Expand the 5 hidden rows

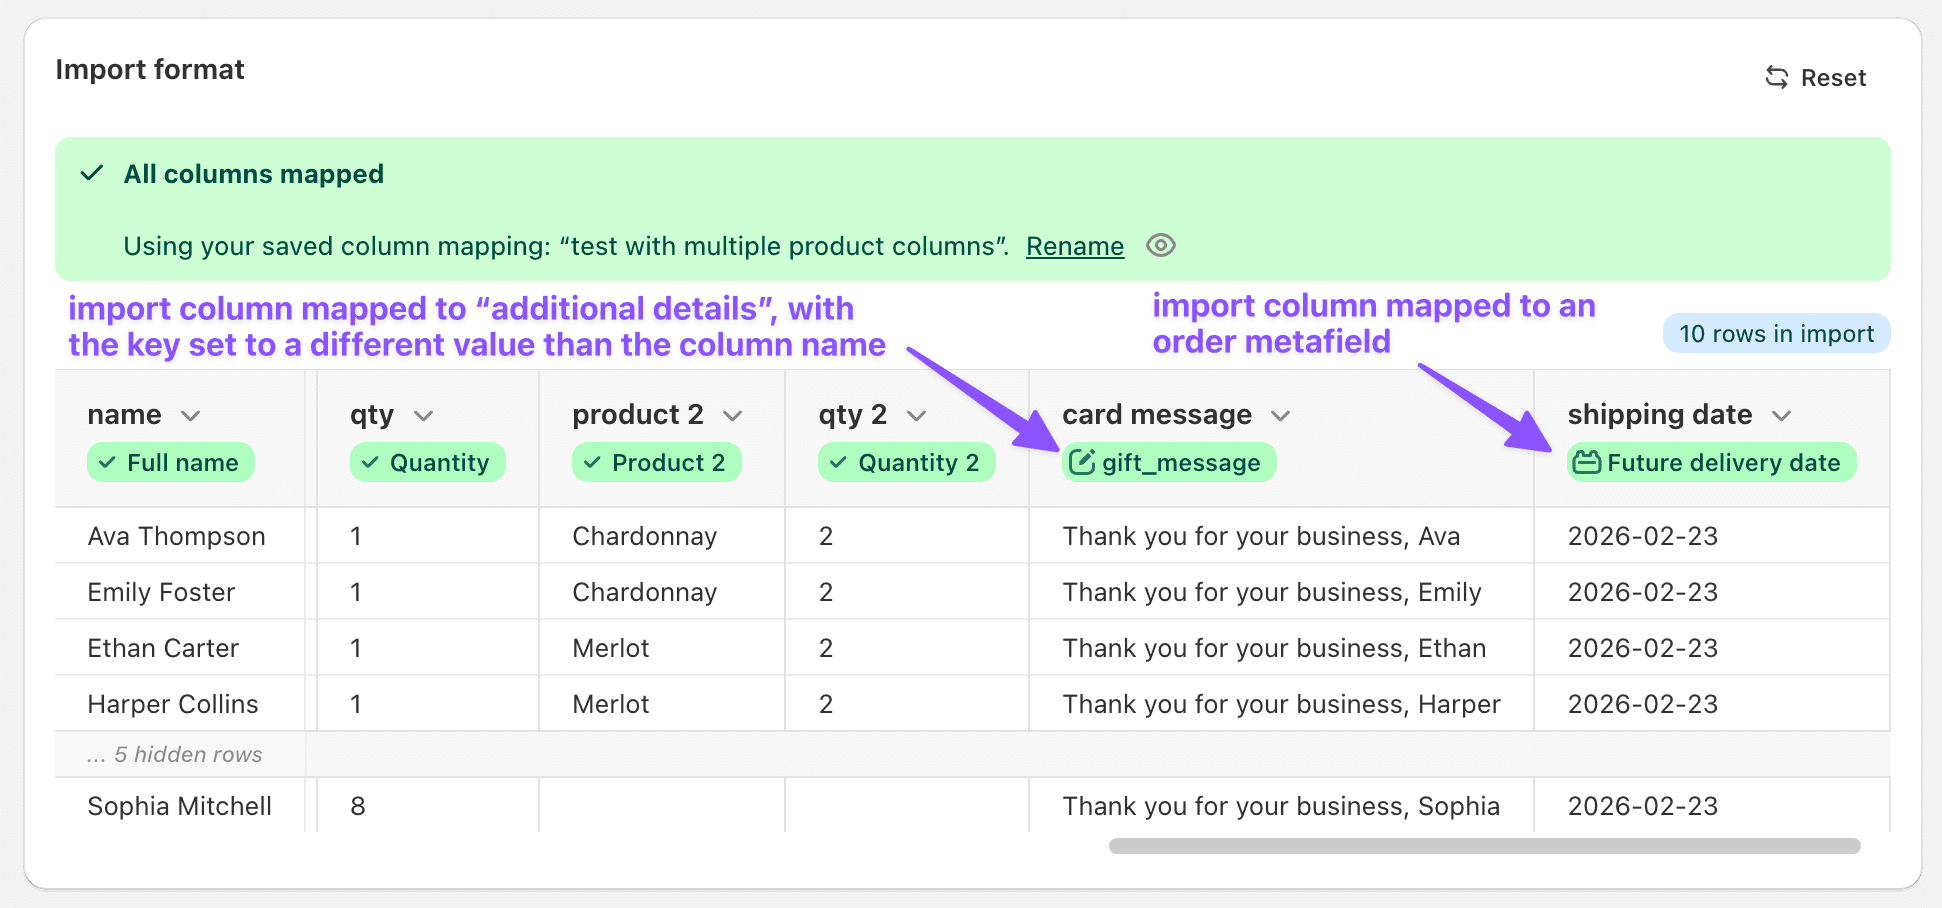tap(175, 754)
